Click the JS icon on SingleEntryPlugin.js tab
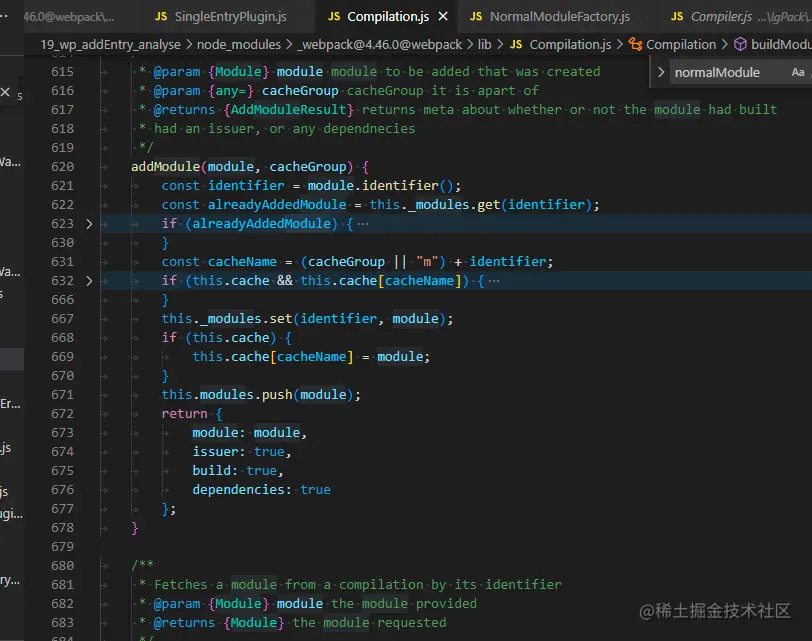 [x=161, y=17]
